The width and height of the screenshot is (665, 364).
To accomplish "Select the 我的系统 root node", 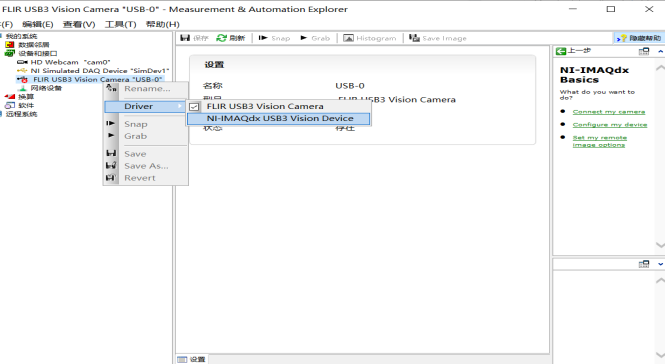I will coord(21,36).
